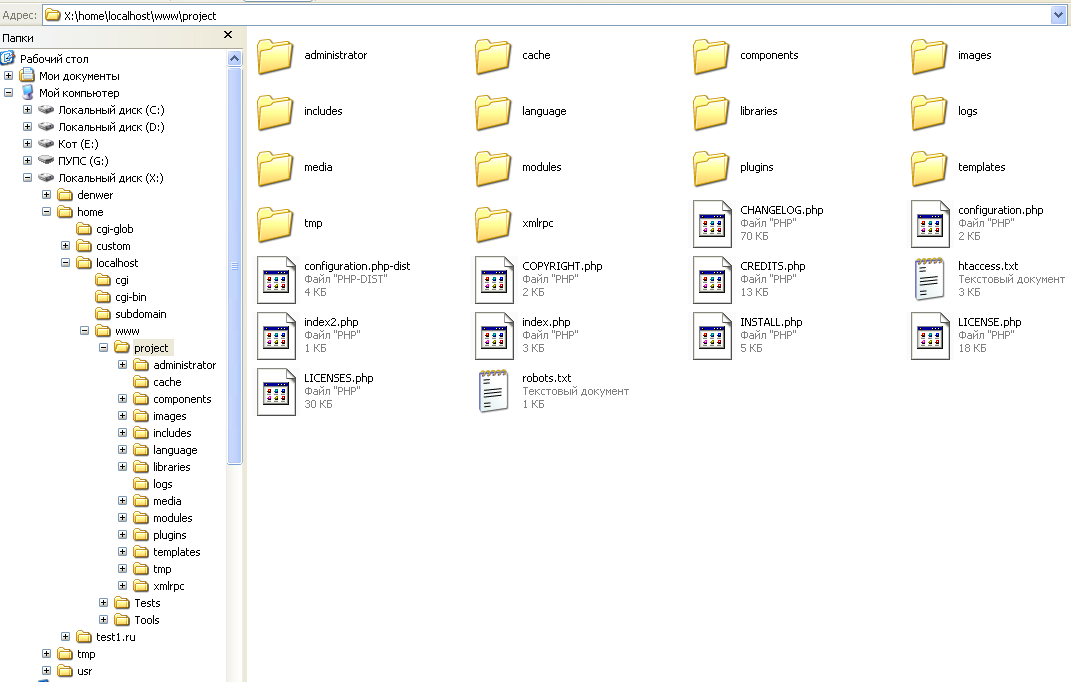Close the Папки folders pane
The width and height of the screenshot is (1071, 682).
pos(228,35)
